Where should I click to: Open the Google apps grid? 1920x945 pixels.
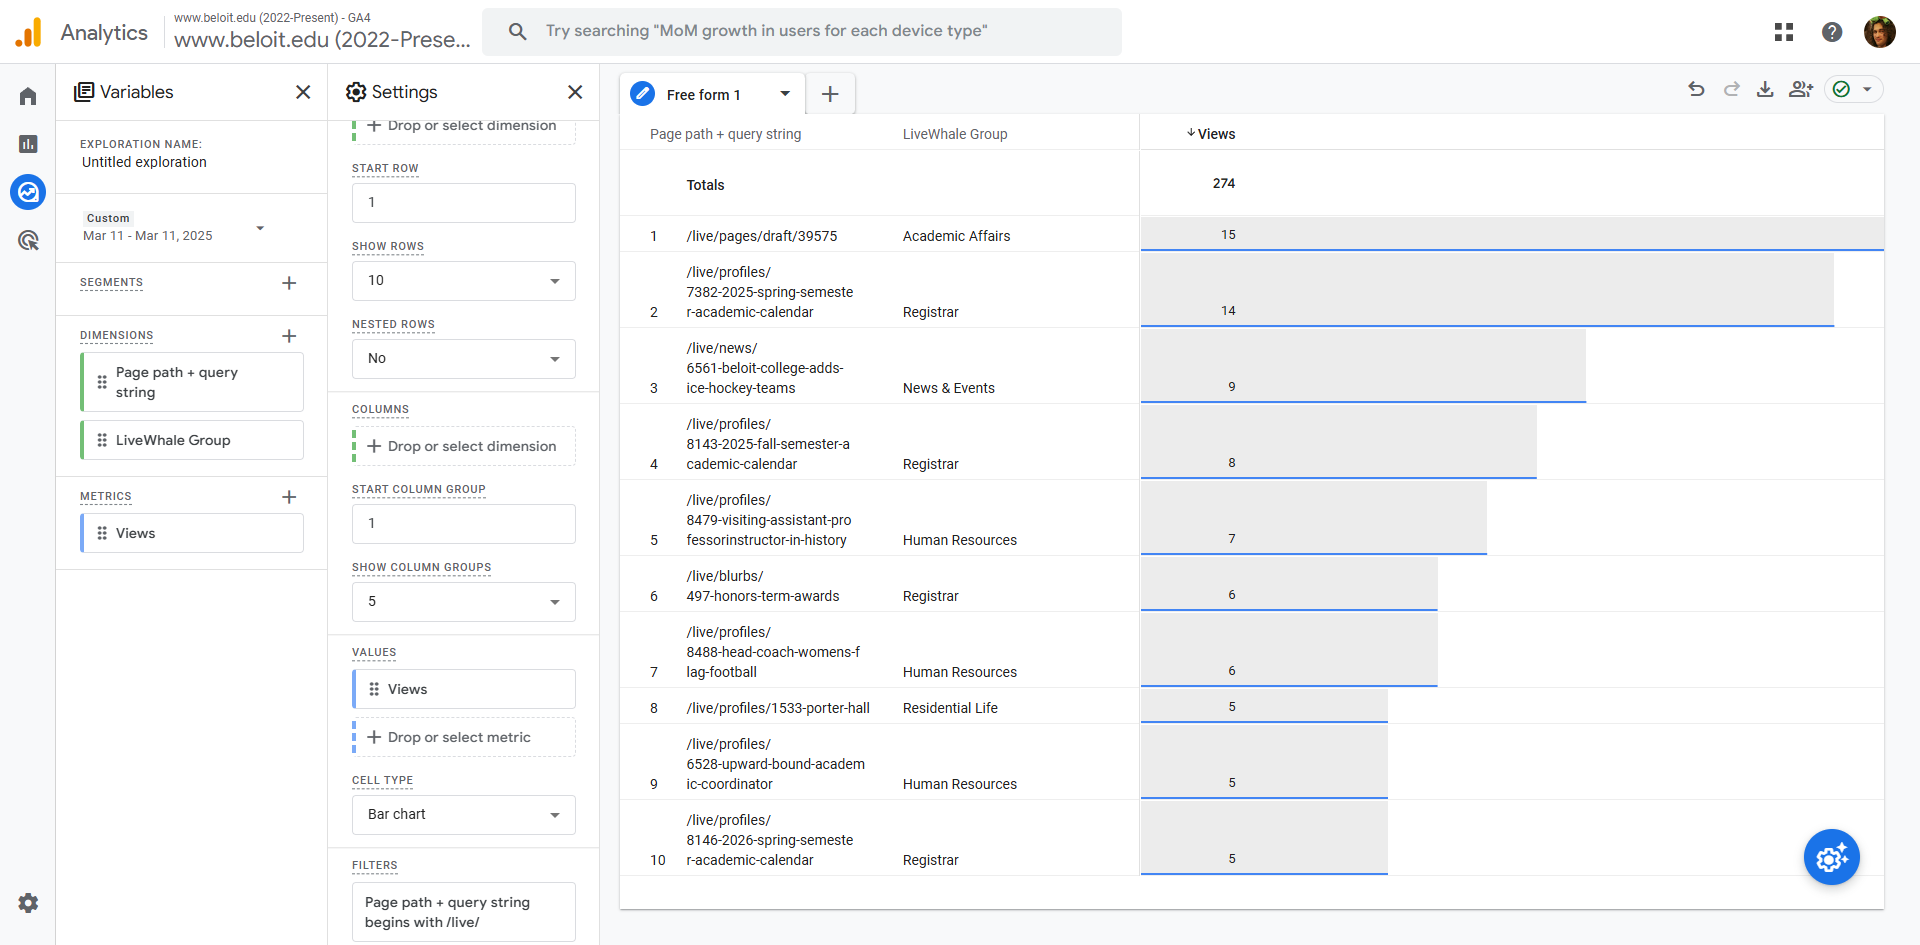1784,32
